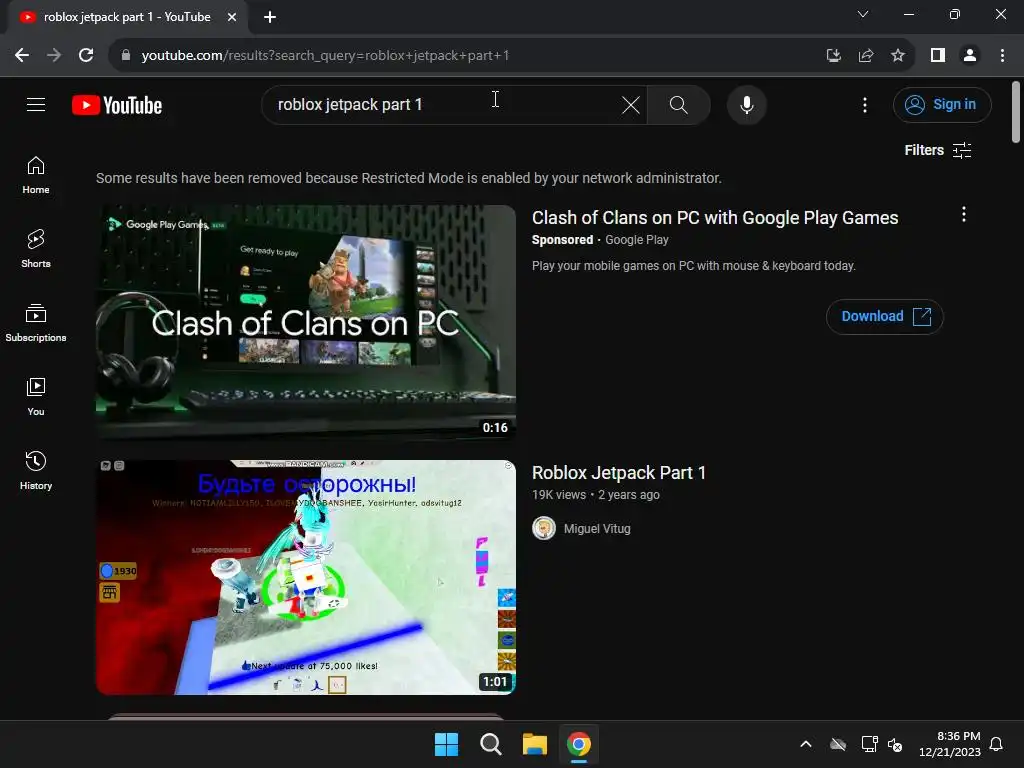Viewport: 1024px width, 768px height.
Task: Open a new browser tab
Action: coord(270,18)
